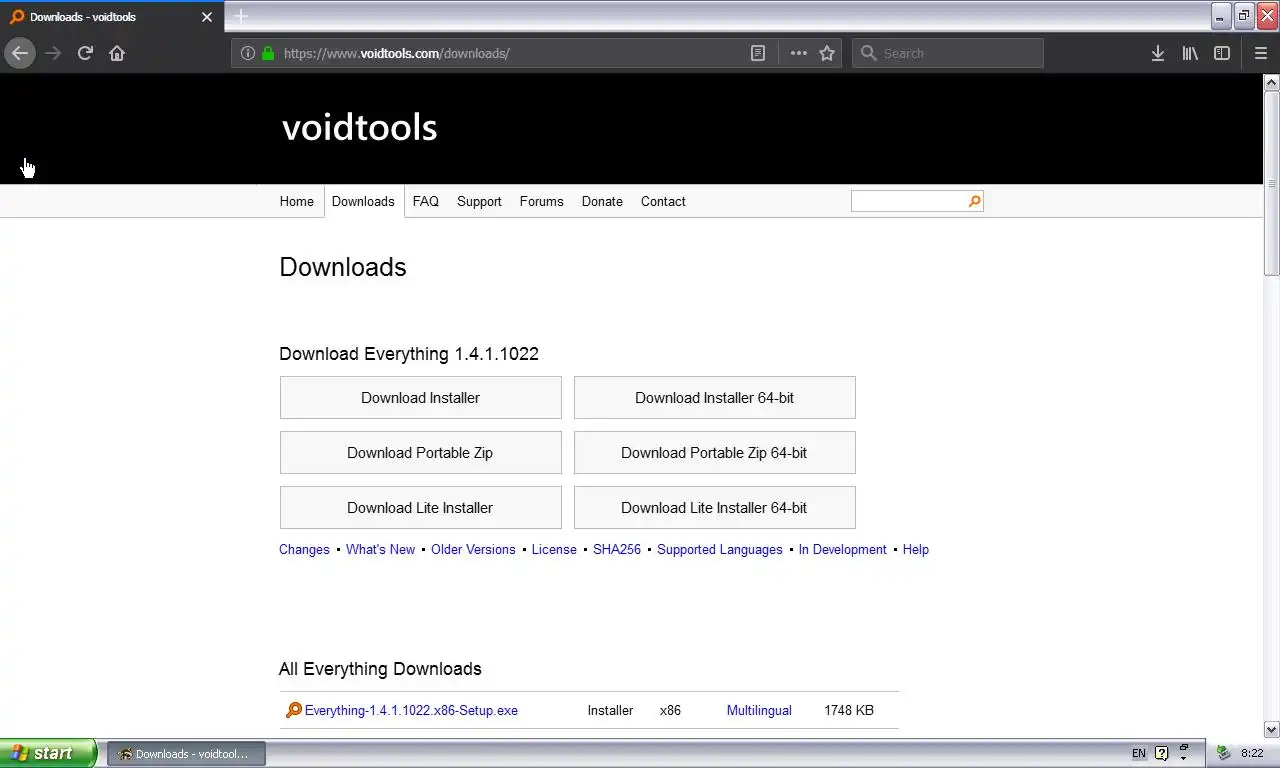
Task: Bookmark this page with the star icon
Action: click(x=827, y=53)
